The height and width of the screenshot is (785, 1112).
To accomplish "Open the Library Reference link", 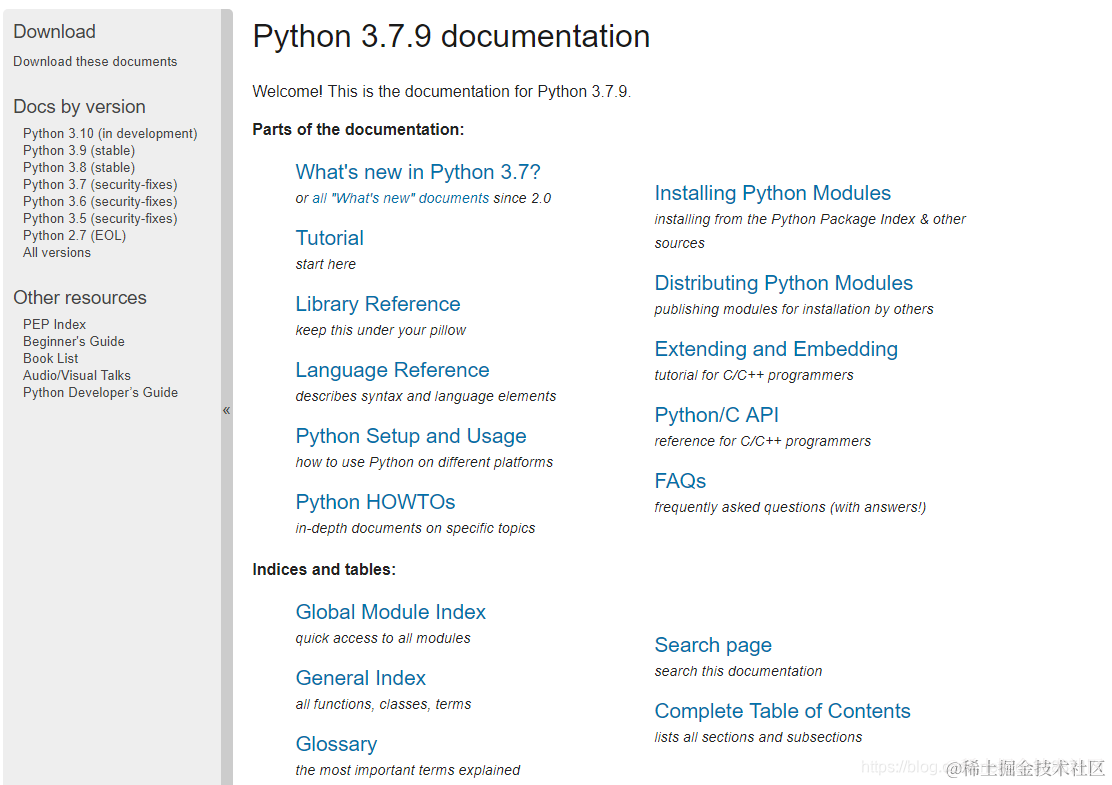I will (x=378, y=304).
